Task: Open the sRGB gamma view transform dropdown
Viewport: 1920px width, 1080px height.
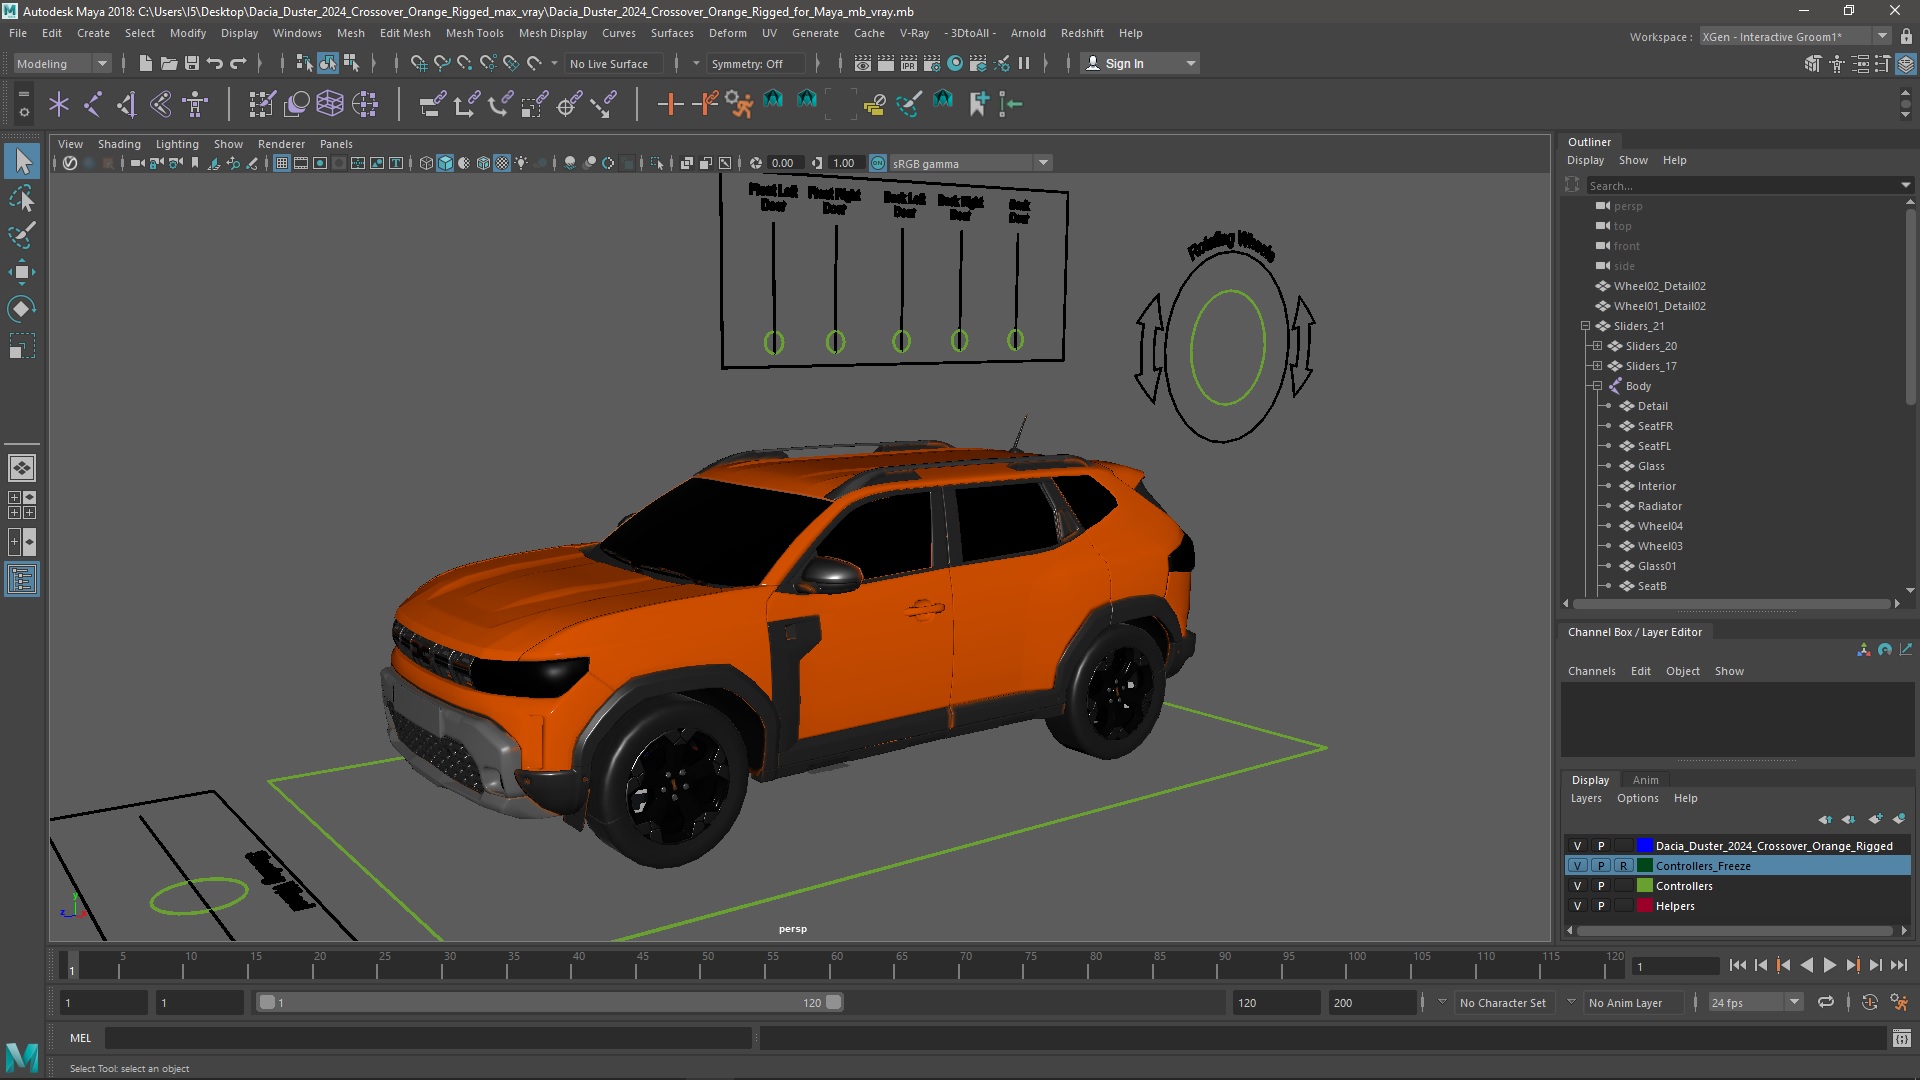Action: coord(970,163)
